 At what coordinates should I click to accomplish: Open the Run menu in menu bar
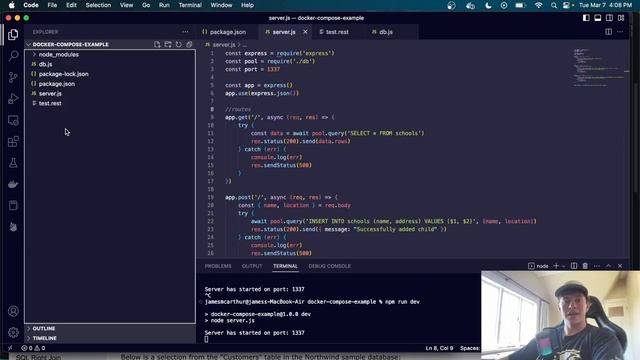pyautogui.click(x=164, y=5)
